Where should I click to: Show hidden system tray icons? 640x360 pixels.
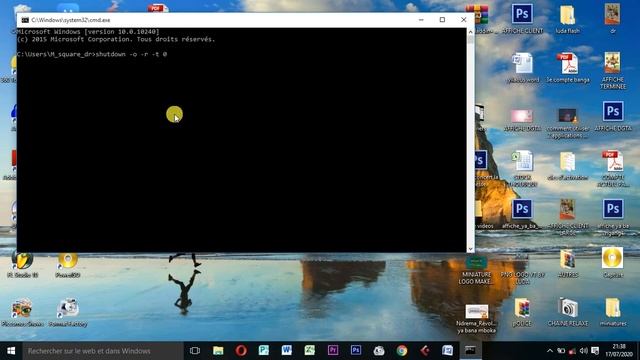[x=550, y=351]
